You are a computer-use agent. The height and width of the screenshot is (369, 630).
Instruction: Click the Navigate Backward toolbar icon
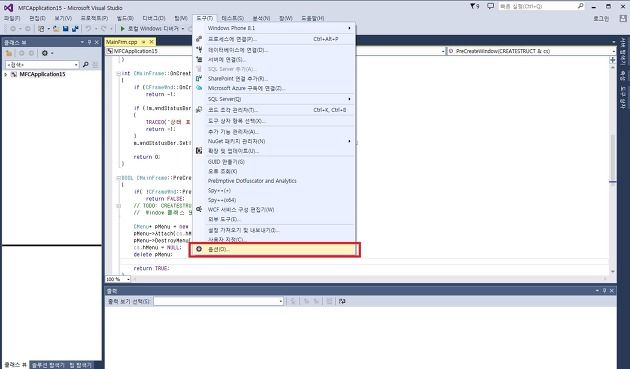coord(13,29)
